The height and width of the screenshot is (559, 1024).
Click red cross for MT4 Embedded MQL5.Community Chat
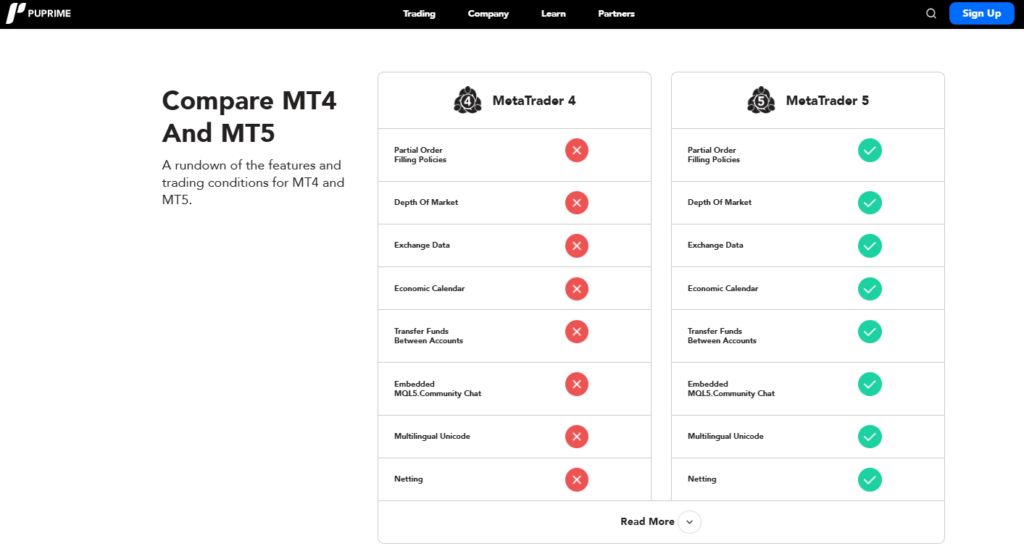point(577,385)
